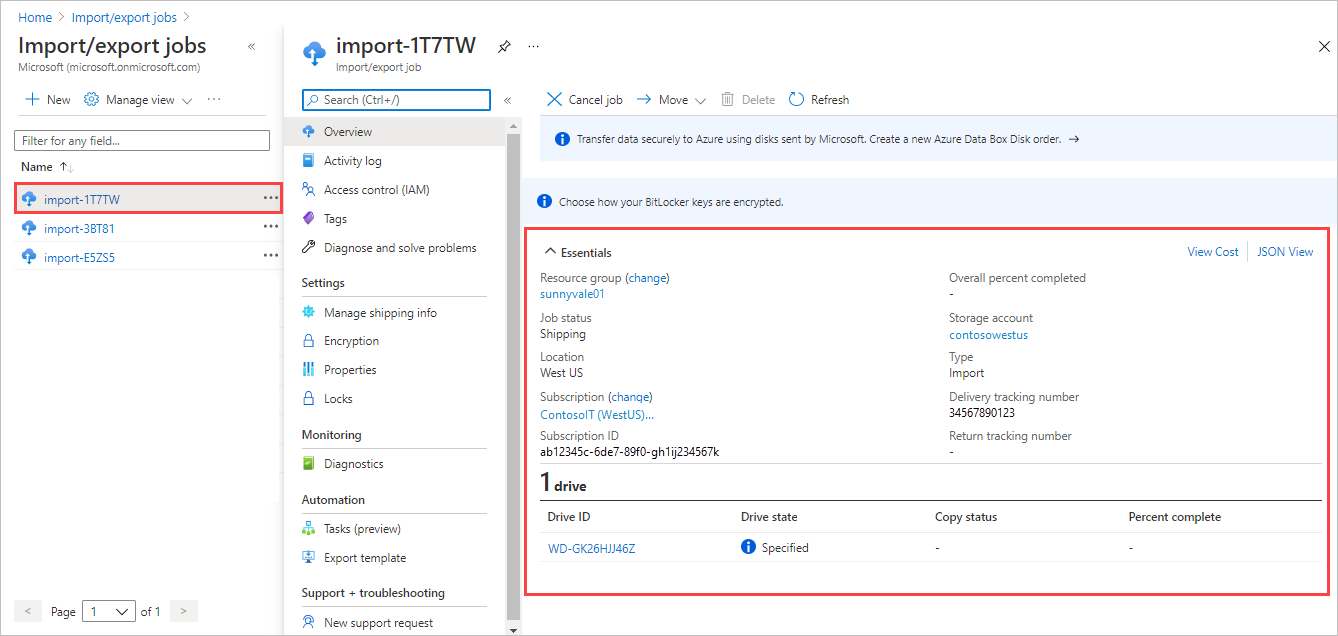Screen dimensions: 1338x636
Task: Open the page number dropdown
Action: pos(109,611)
